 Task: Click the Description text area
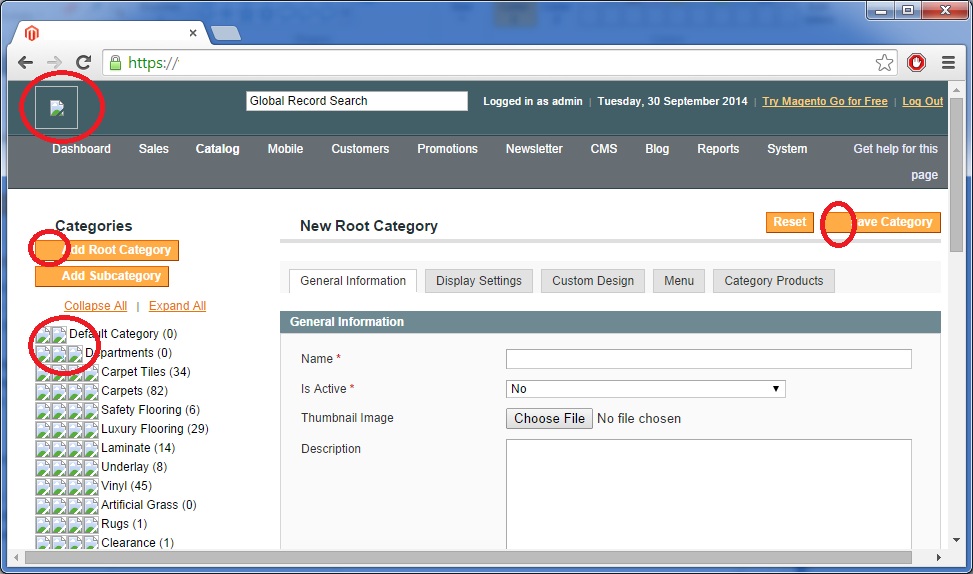tap(709, 494)
